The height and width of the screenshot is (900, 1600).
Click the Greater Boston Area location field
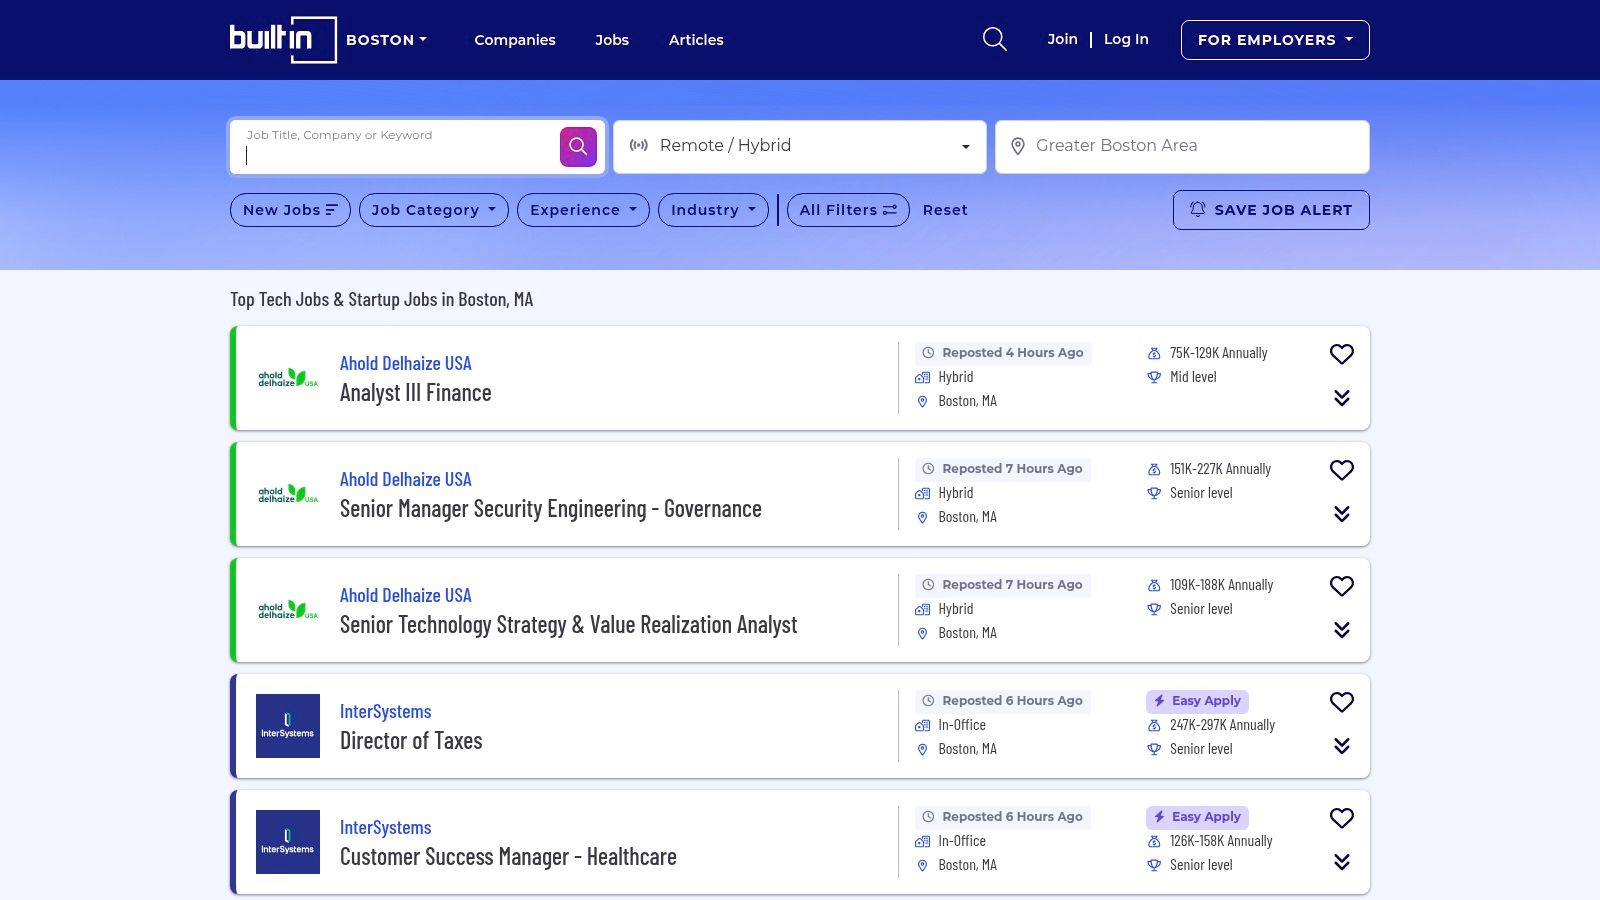pos(1182,146)
